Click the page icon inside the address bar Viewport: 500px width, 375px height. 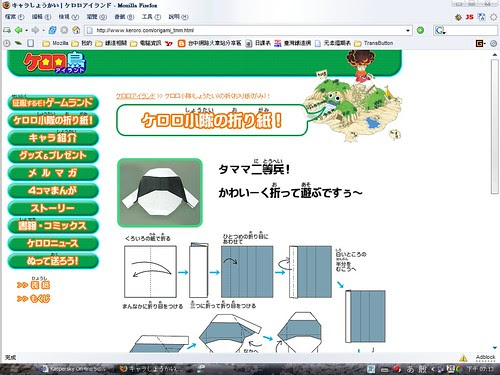(x=89, y=30)
